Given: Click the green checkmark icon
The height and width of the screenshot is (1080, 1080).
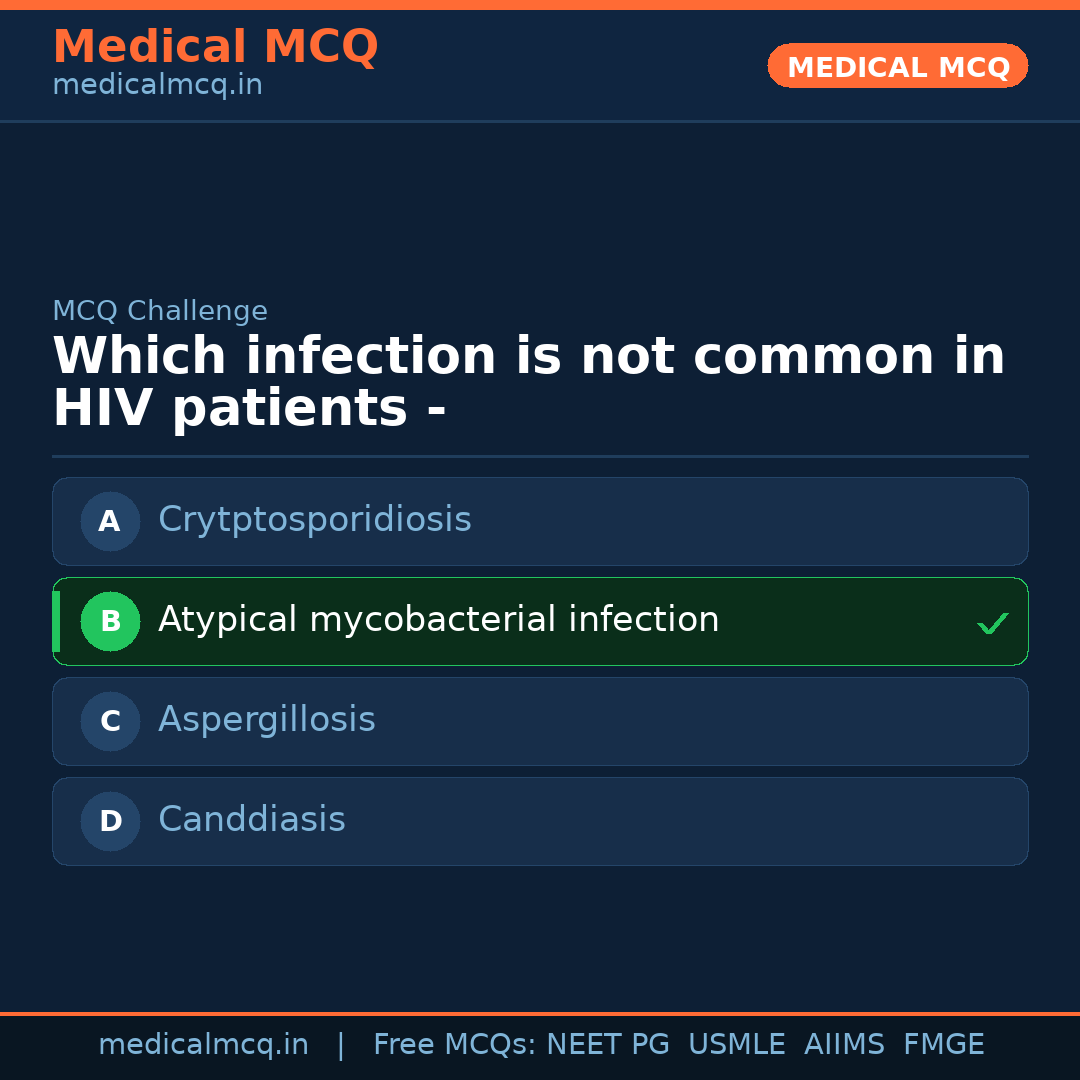Looking at the screenshot, I should [992, 623].
